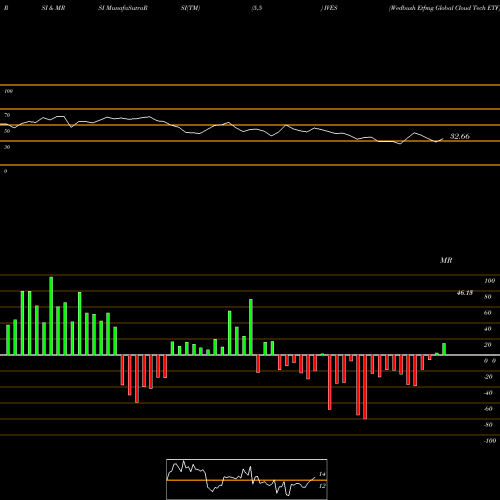
Task: Click the positive 100 label on MR axis
Action: (x=490, y=281)
